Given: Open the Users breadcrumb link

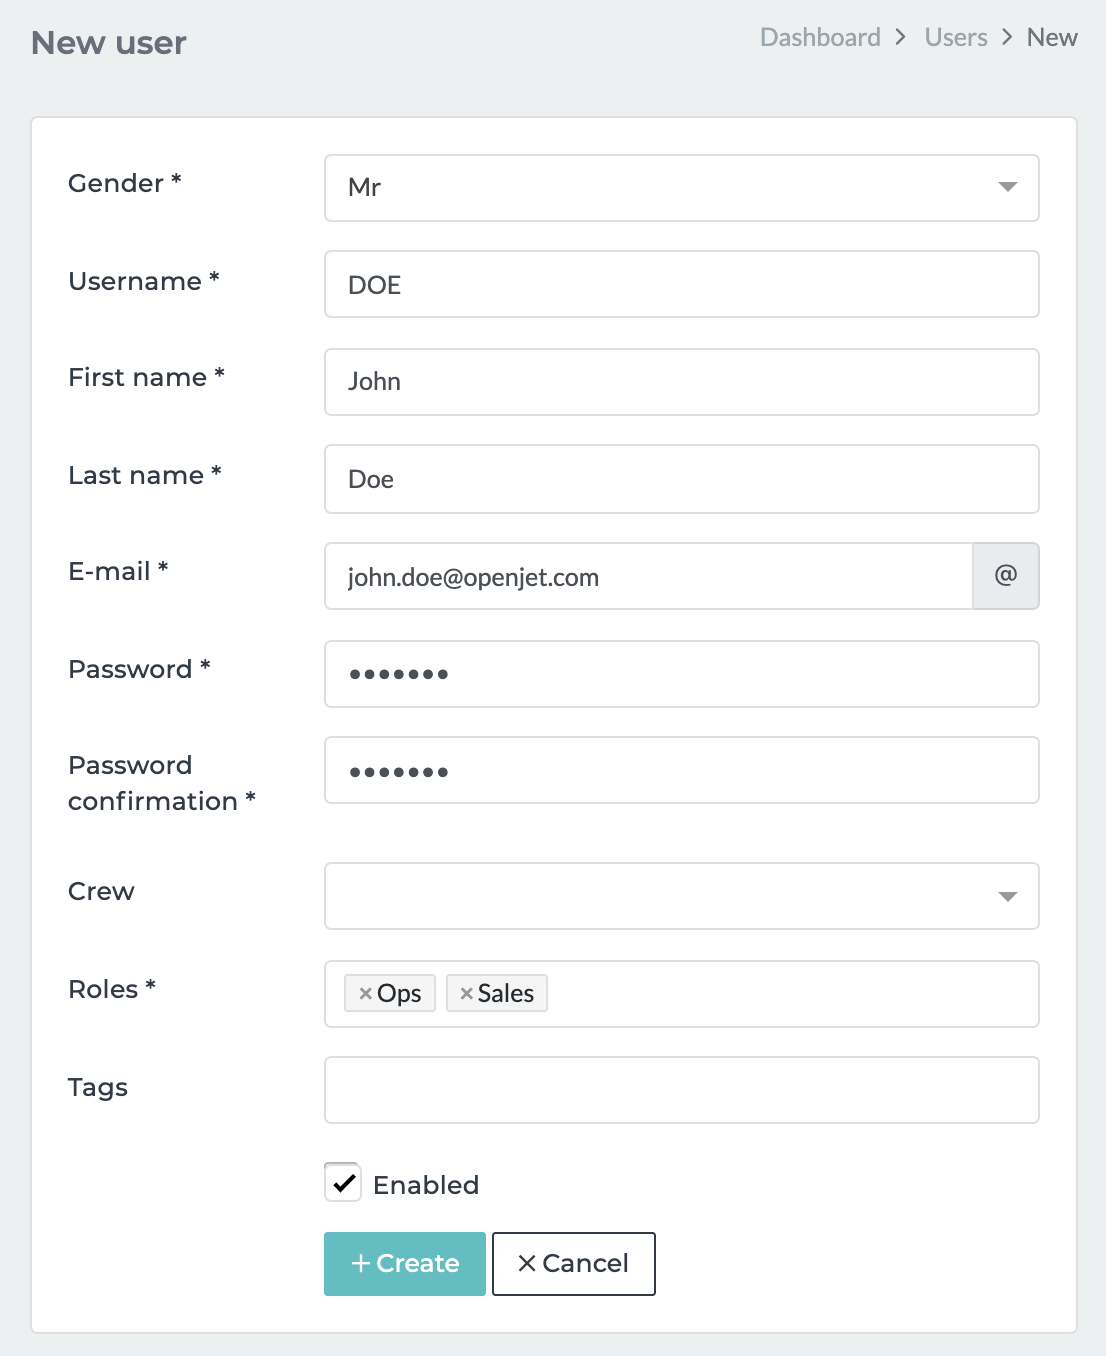Looking at the screenshot, I should tap(956, 38).
